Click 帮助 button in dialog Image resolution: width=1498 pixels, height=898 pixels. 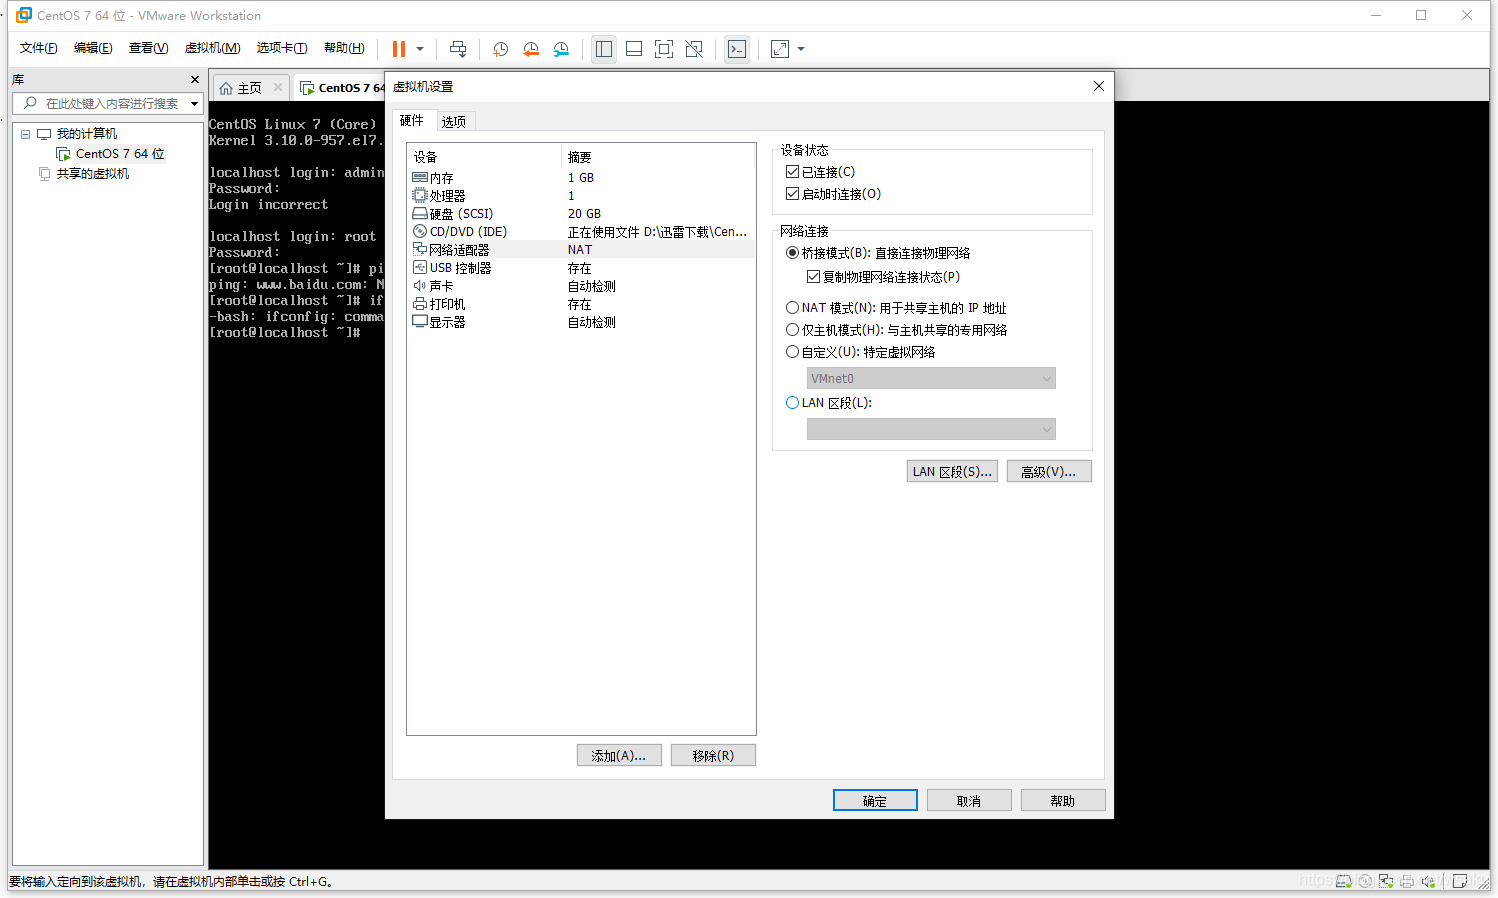pyautogui.click(x=1063, y=801)
